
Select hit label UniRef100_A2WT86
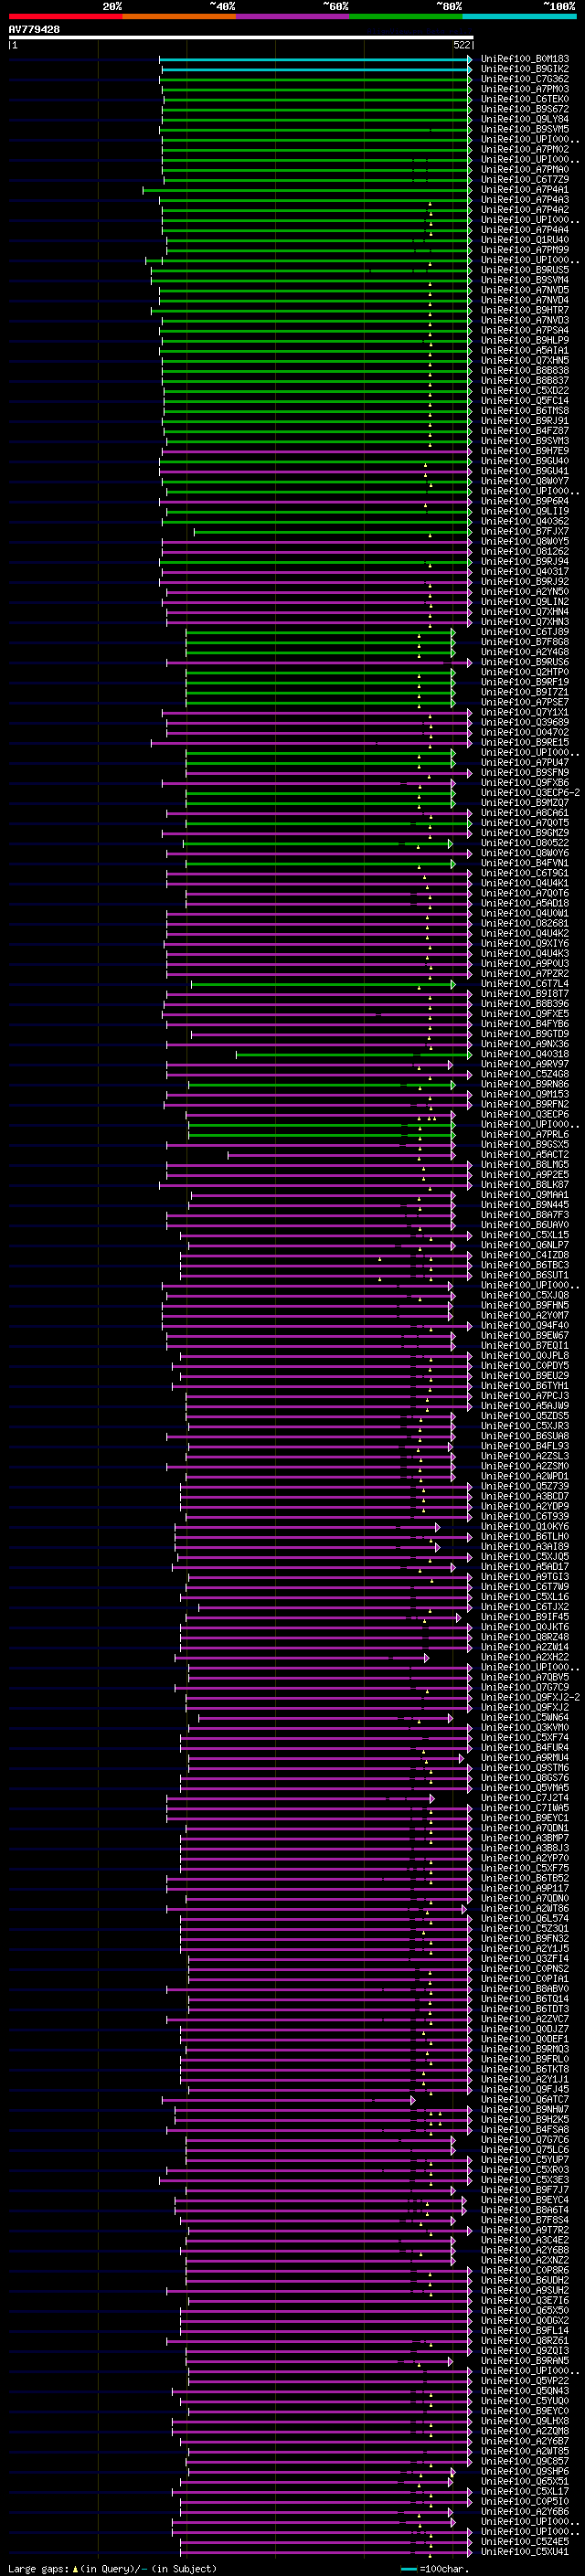525,1909
